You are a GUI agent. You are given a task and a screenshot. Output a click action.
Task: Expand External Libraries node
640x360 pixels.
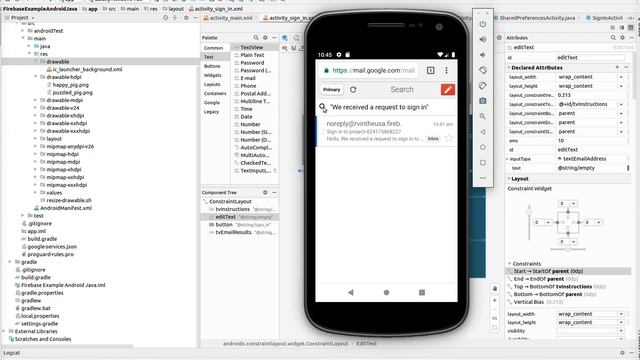point(4,331)
